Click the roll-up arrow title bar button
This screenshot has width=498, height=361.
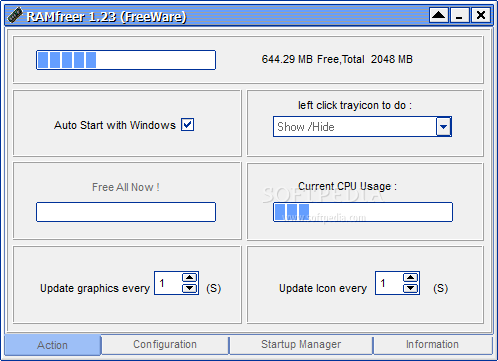coord(439,15)
